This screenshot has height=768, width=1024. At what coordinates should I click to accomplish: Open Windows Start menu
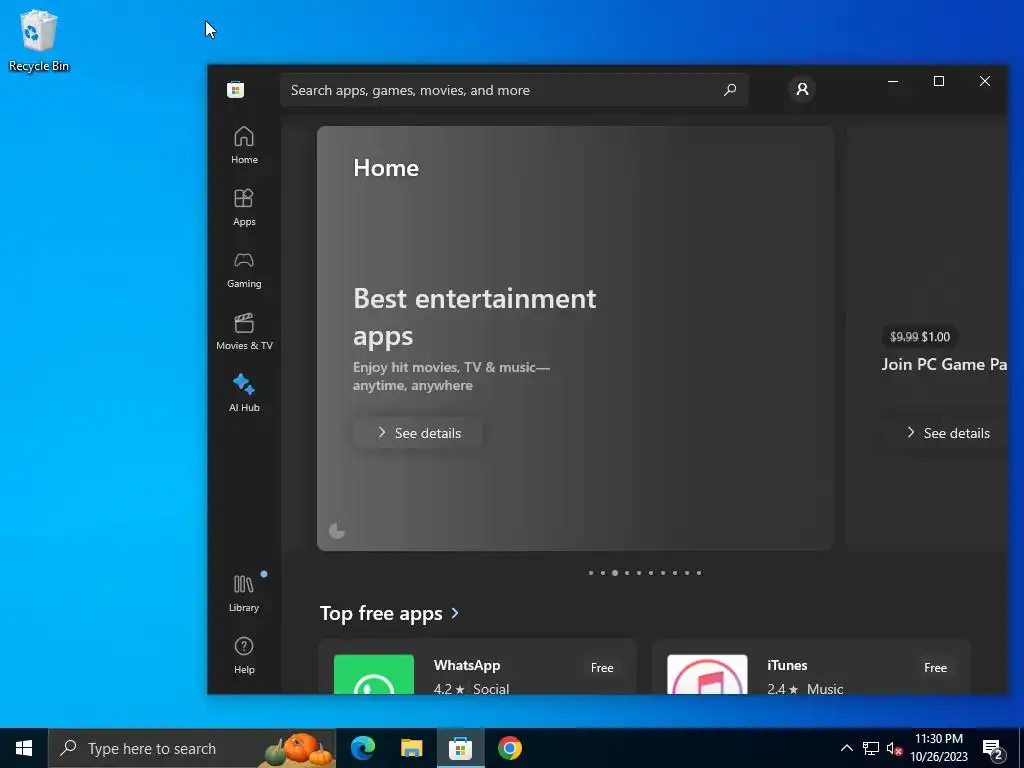tap(24, 748)
